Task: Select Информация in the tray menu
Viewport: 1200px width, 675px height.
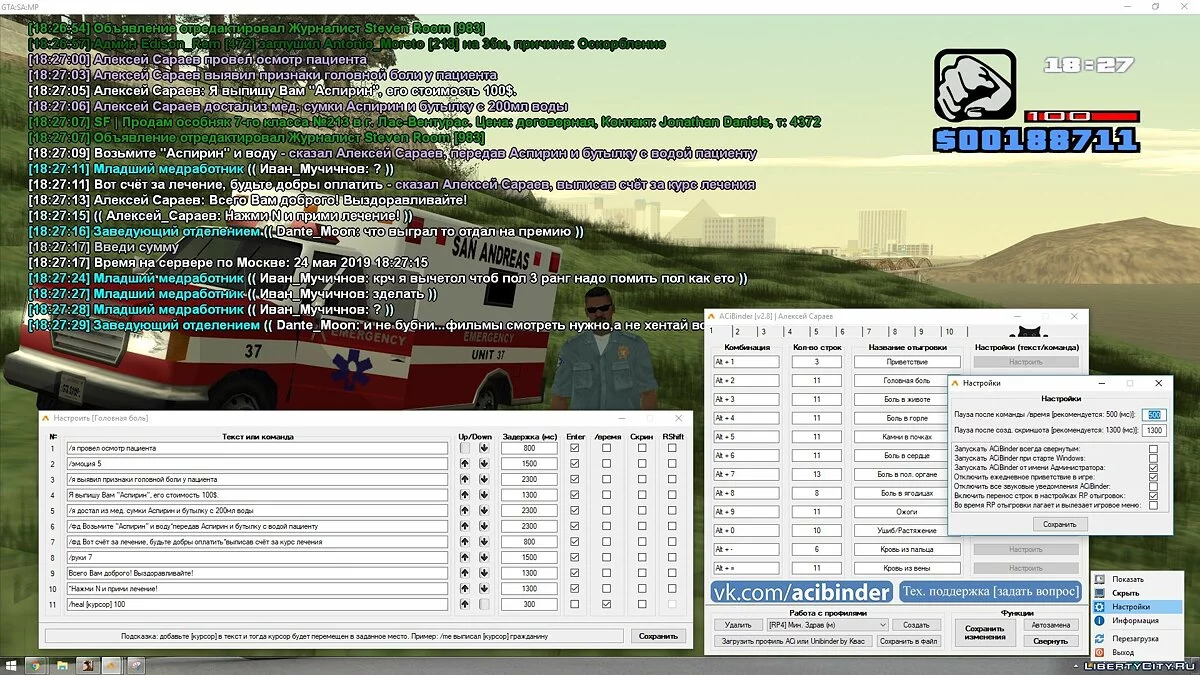Action: (1134, 620)
